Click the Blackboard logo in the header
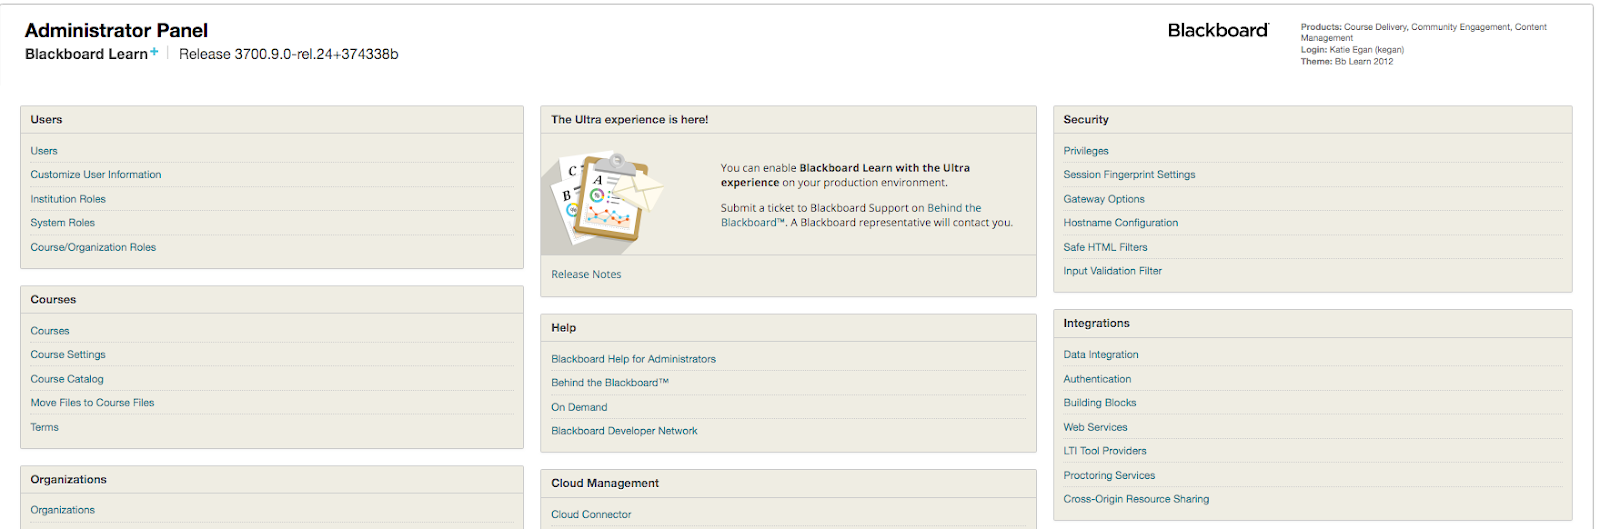The width and height of the screenshot is (1600, 529). (1218, 31)
